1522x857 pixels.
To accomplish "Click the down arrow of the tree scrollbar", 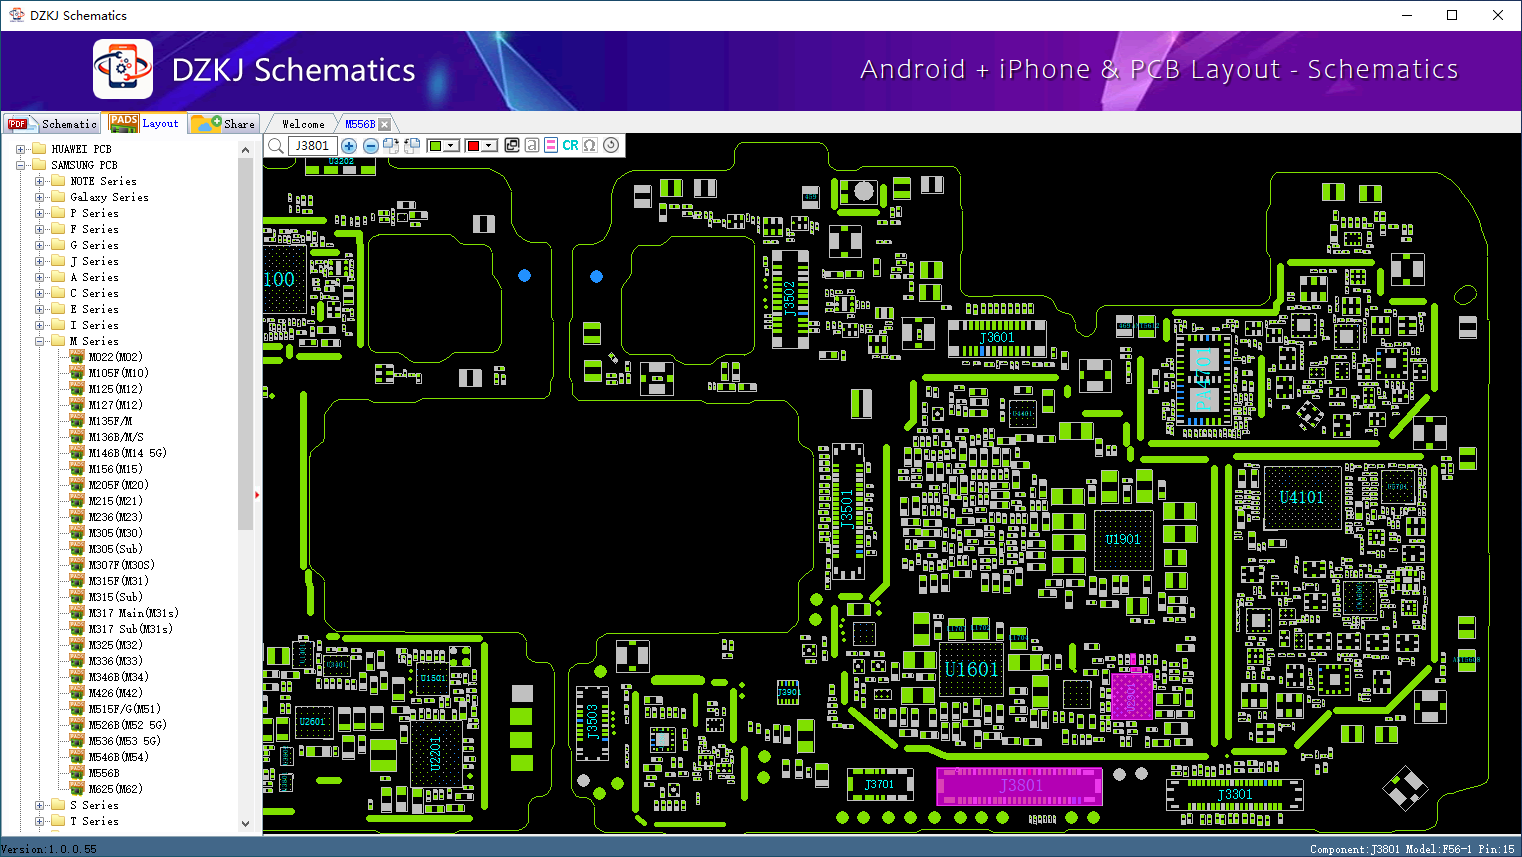I will [x=246, y=824].
